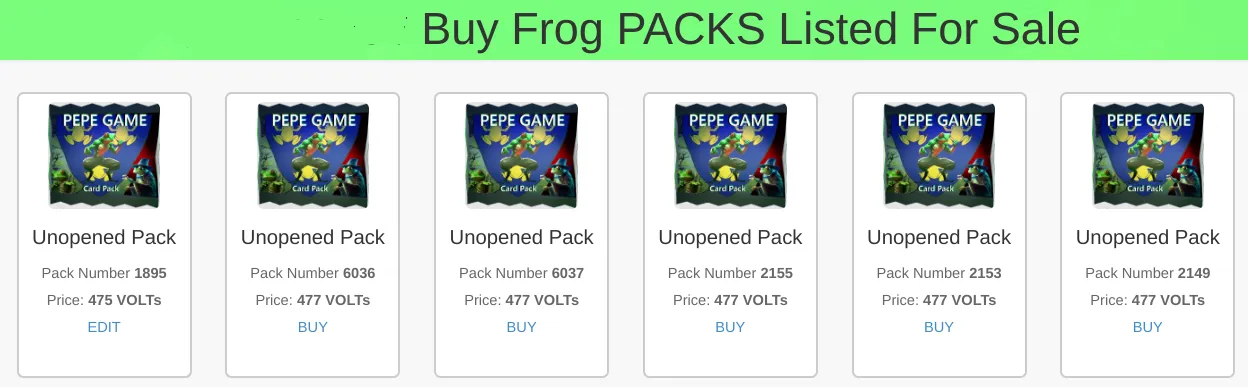Buy pack number 2155
Image resolution: width=1248 pixels, height=387 pixels.
(730, 327)
